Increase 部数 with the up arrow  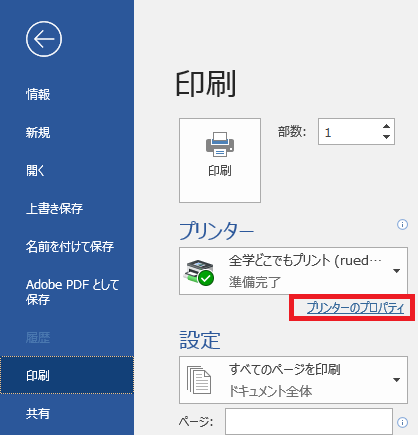[x=386, y=126]
